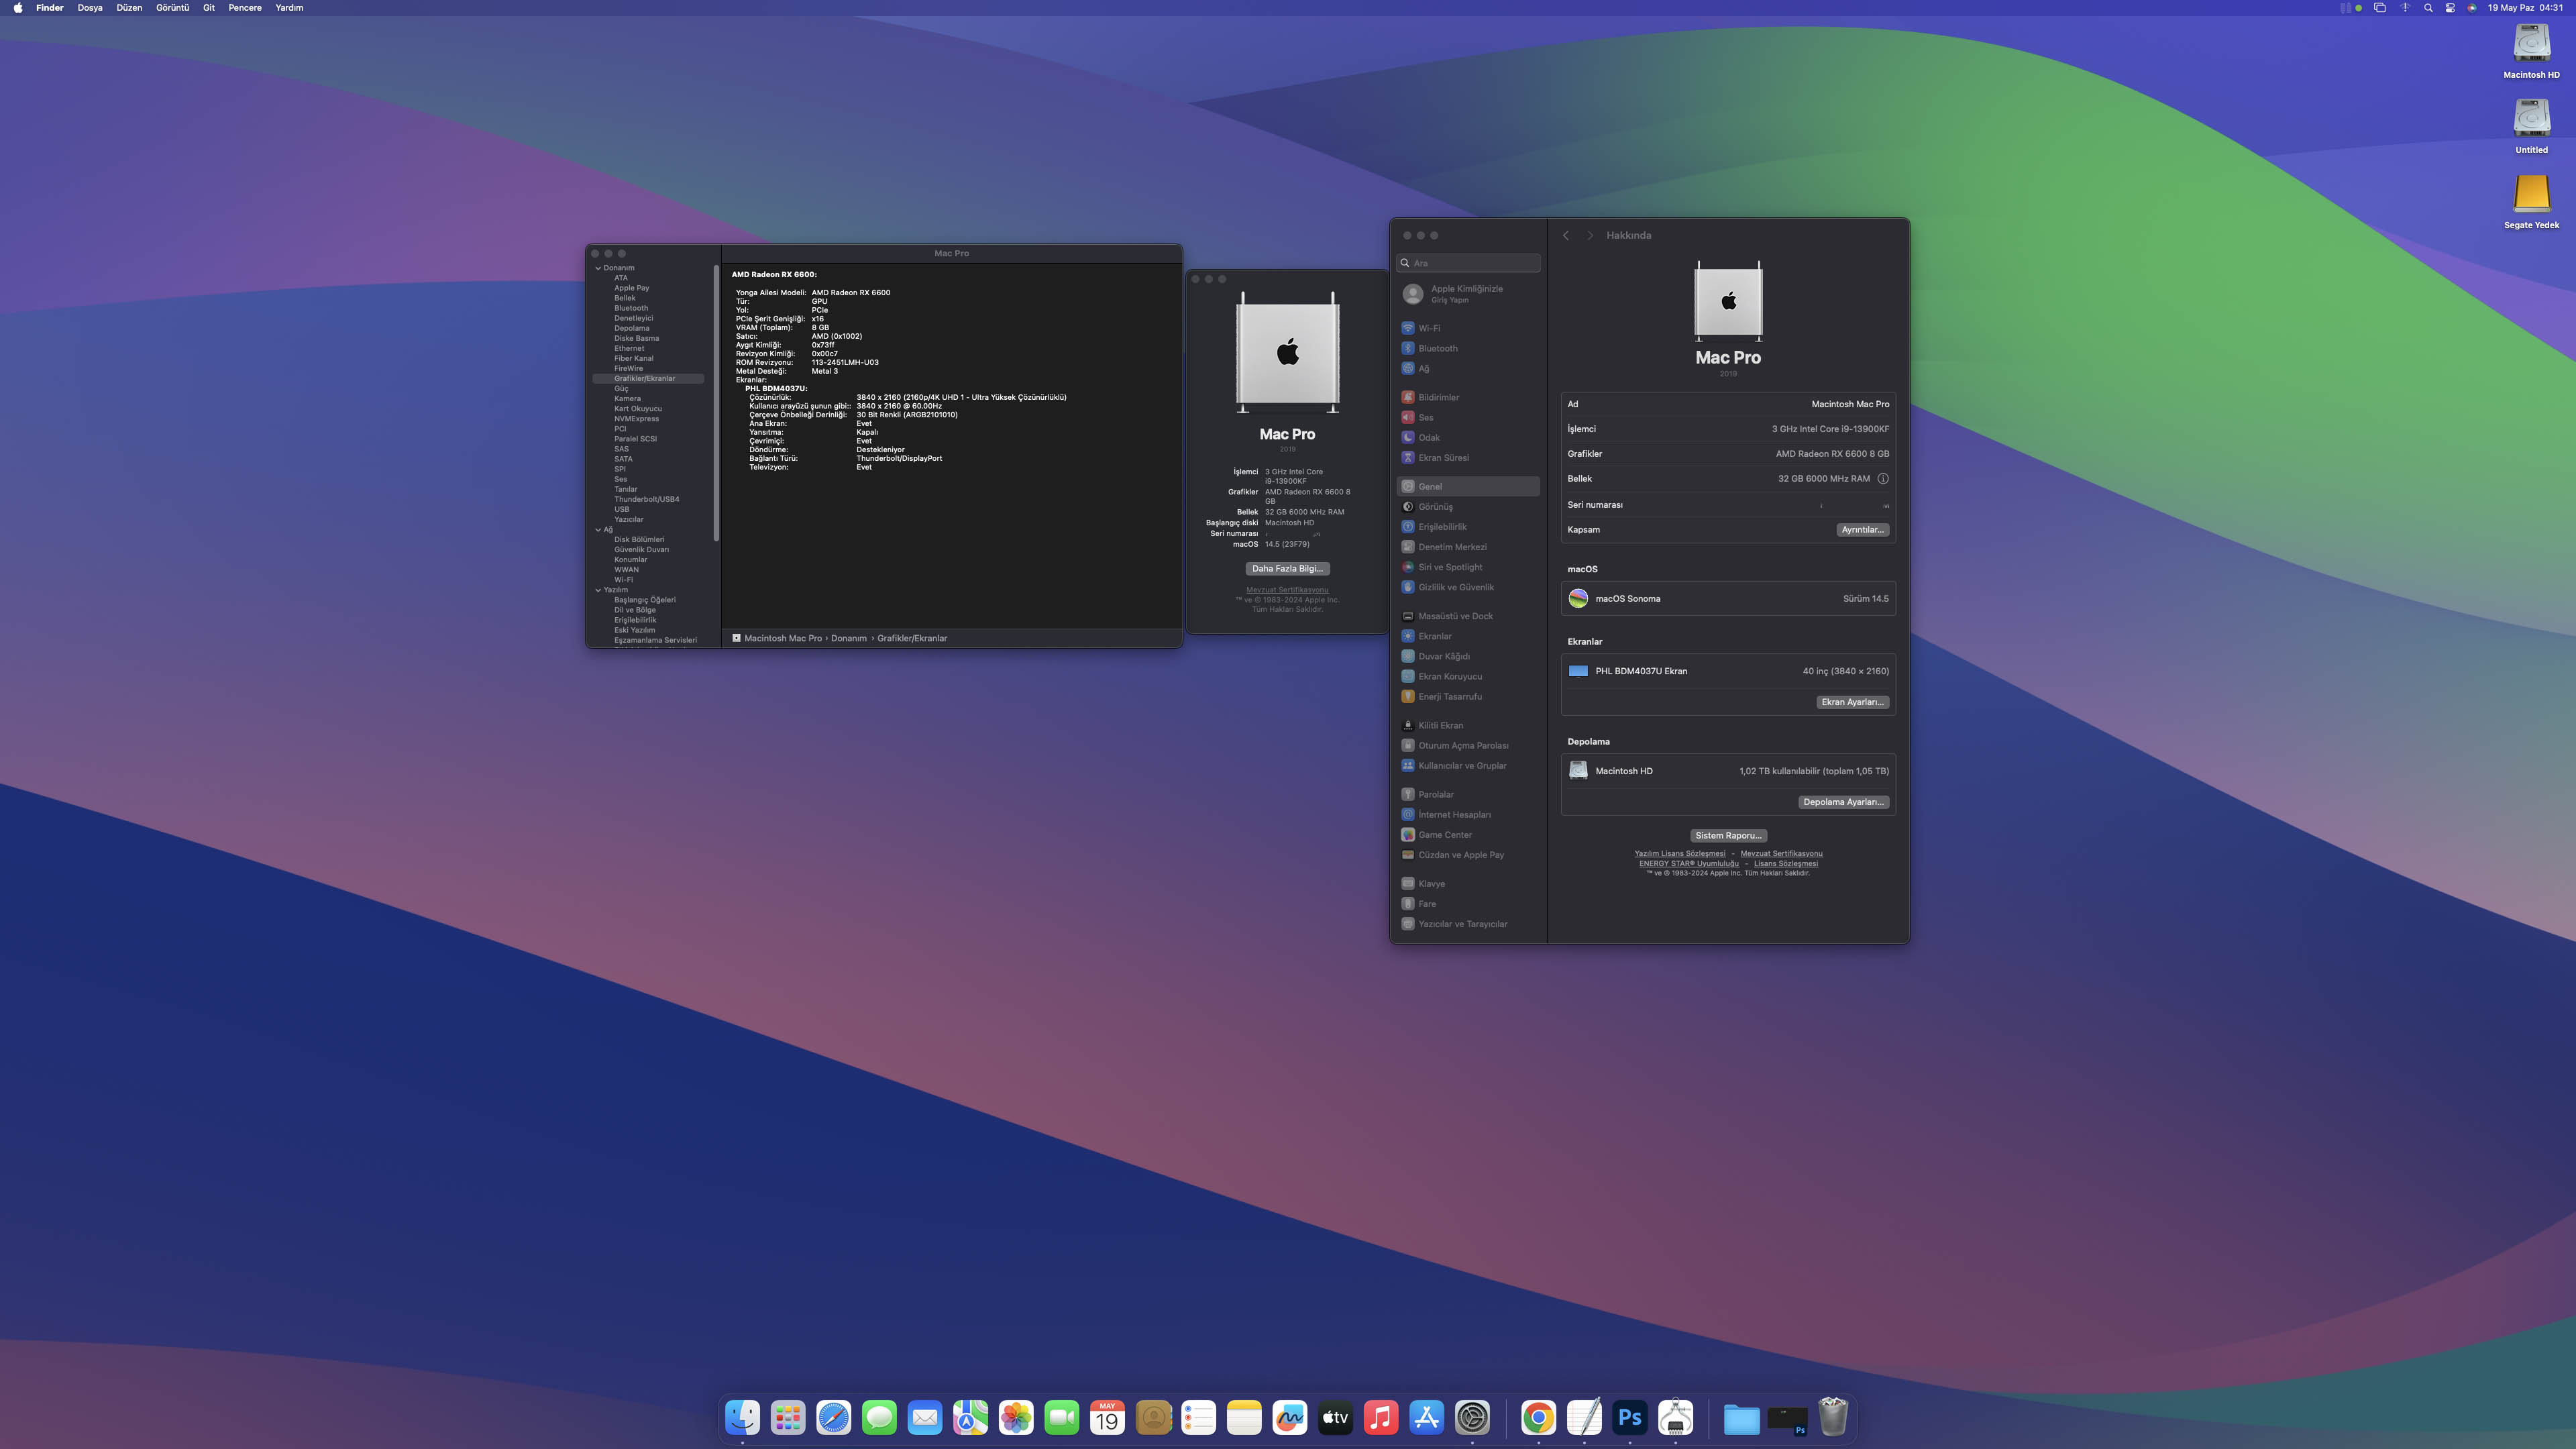Open Spotlight search in menu bar
The width and height of the screenshot is (2576, 1449).
(x=2428, y=8)
